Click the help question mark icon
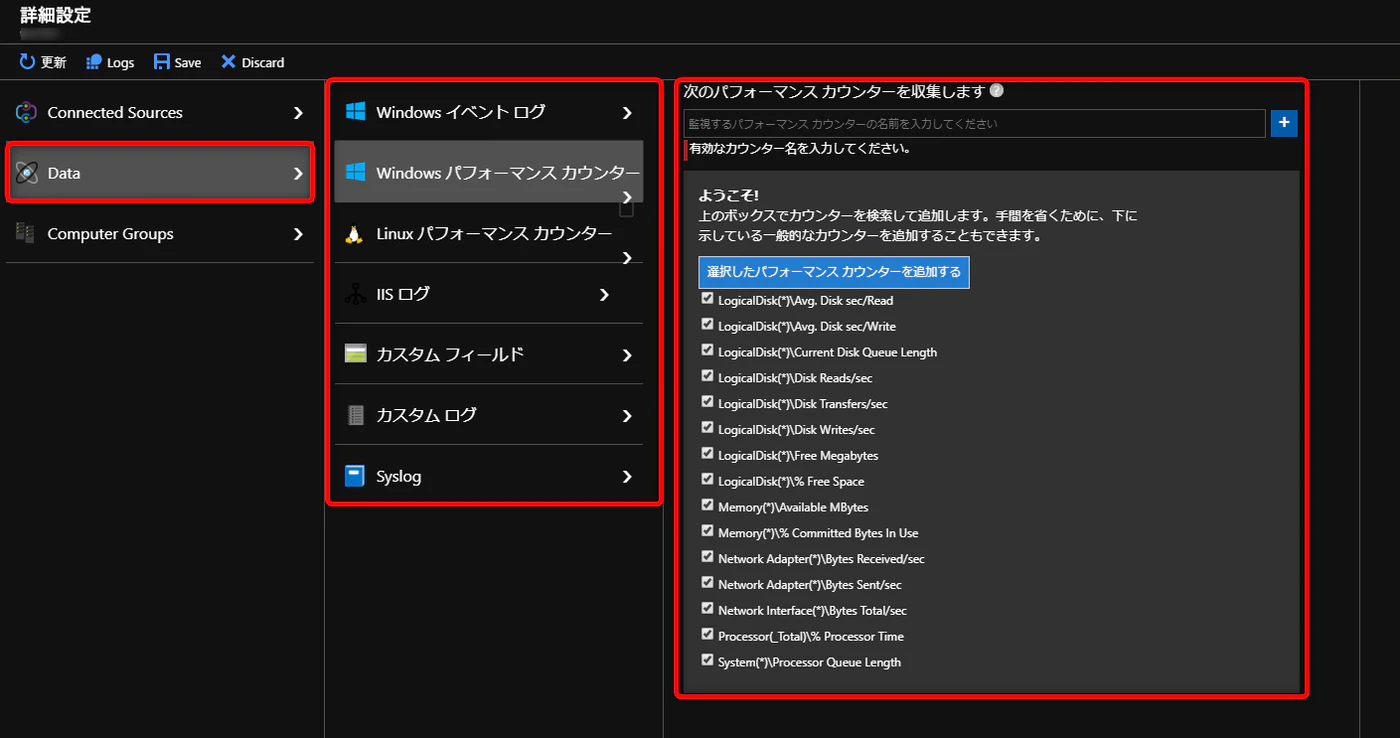1400x738 pixels. click(x=996, y=91)
